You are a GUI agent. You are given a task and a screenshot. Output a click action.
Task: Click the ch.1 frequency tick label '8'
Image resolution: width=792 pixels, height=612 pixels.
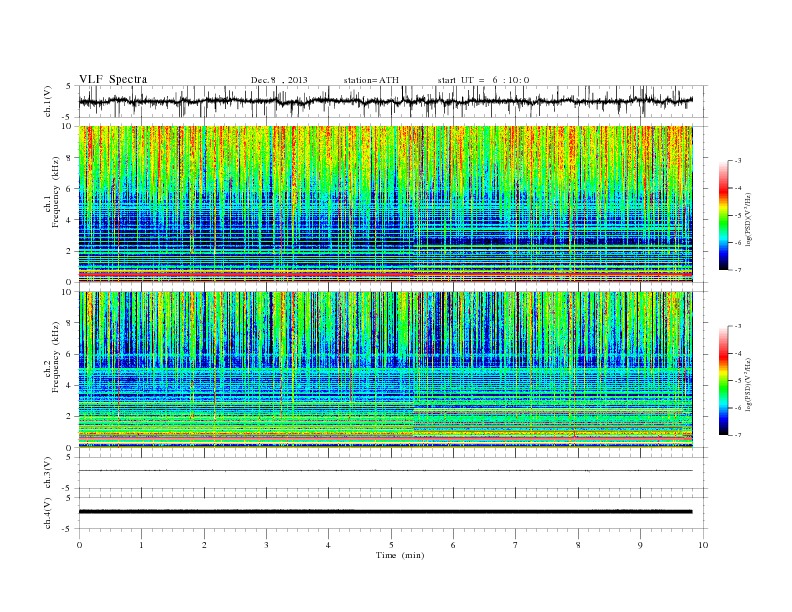coord(70,158)
